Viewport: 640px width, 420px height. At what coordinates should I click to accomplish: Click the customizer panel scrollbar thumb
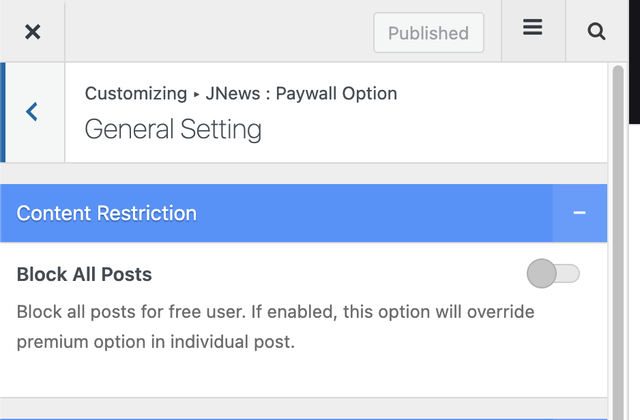[618, 241]
